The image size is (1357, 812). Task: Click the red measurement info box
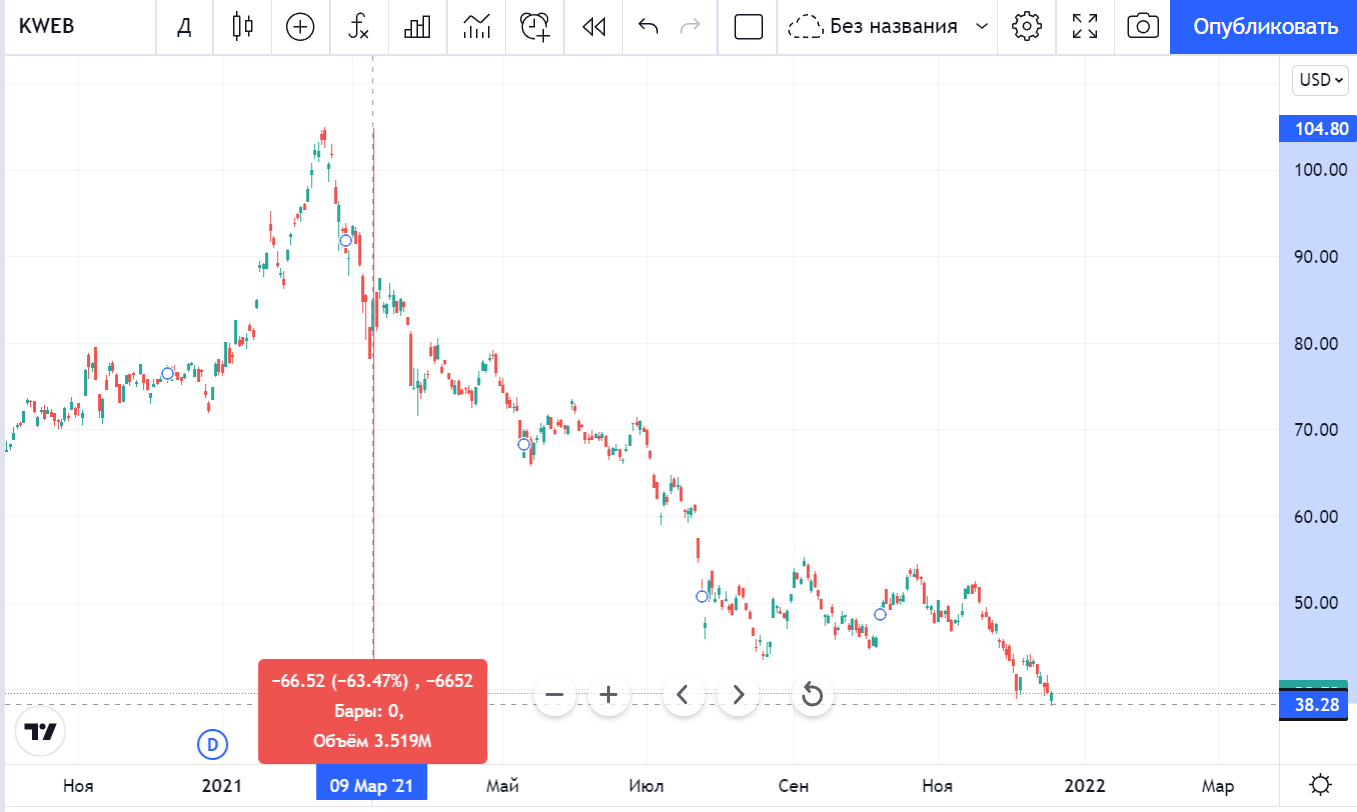(x=372, y=711)
